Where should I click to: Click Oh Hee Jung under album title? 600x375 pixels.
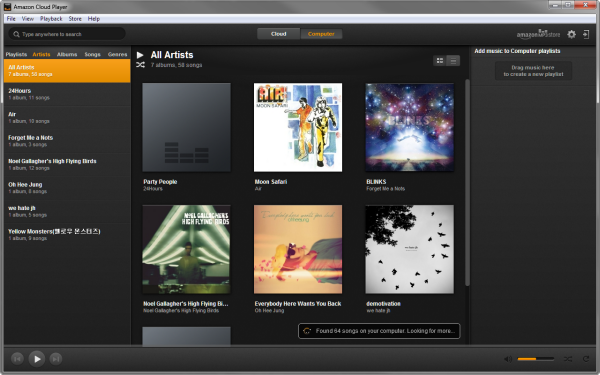pyautogui.click(x=269, y=311)
